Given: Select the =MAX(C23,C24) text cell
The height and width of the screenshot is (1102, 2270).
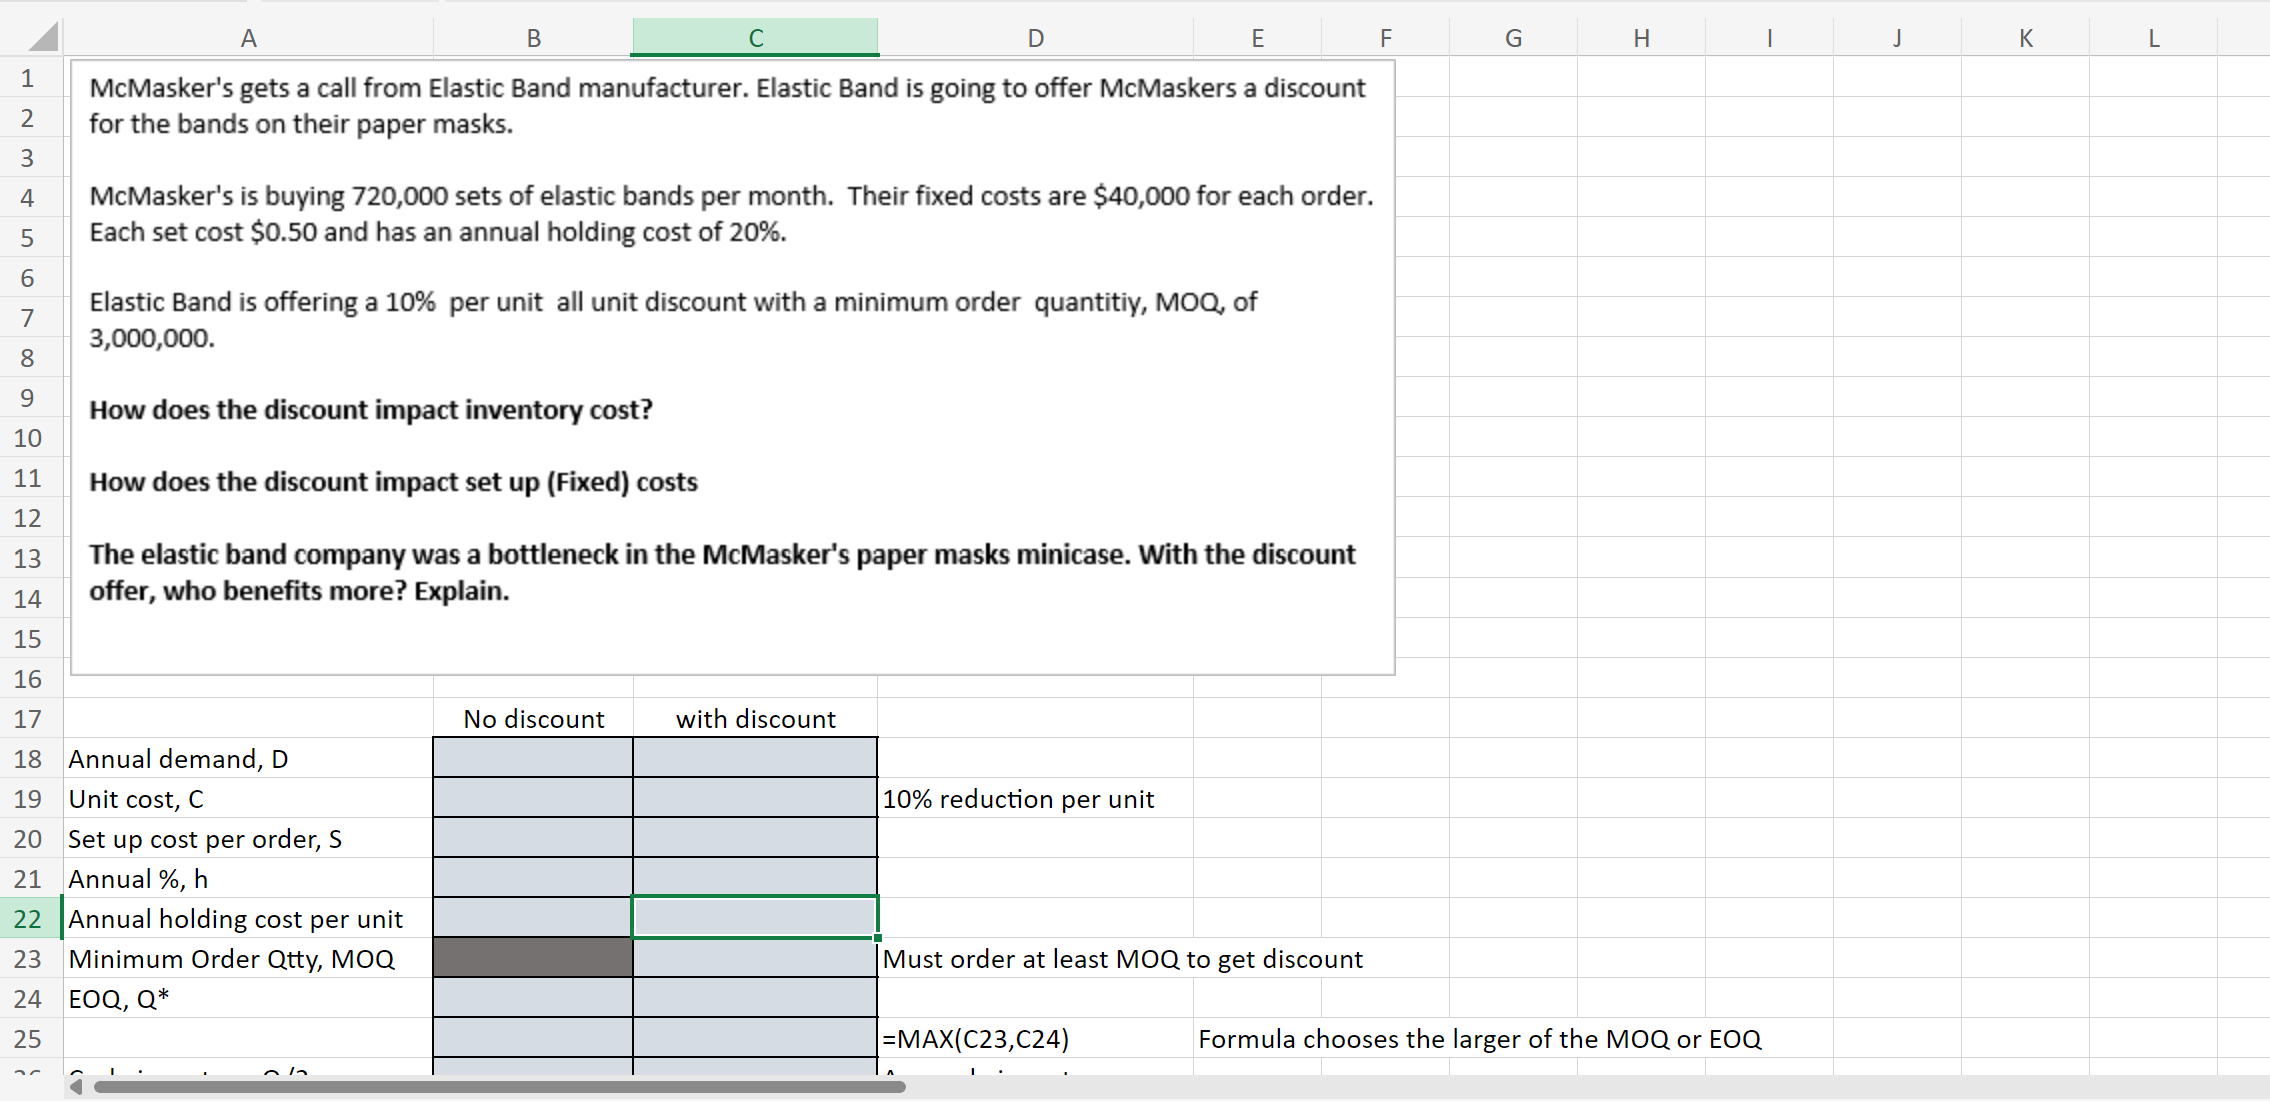Looking at the screenshot, I should click(976, 1038).
